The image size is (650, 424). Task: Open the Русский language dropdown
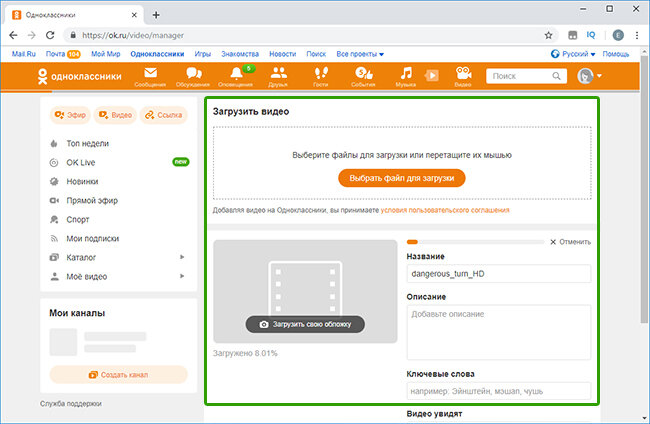coord(573,54)
